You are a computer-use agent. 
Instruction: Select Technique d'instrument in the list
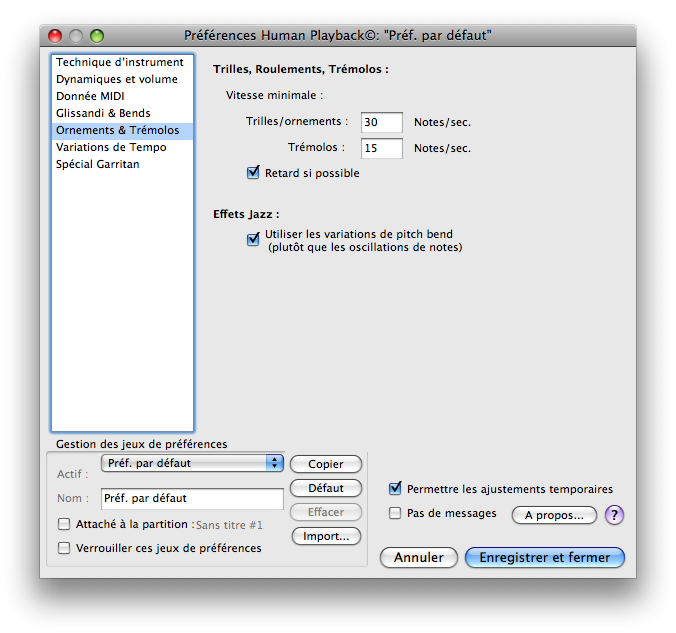coord(119,62)
